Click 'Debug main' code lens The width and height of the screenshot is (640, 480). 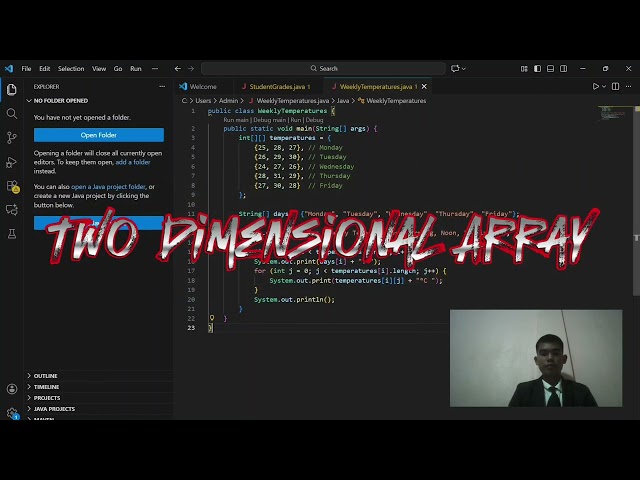[269, 120]
